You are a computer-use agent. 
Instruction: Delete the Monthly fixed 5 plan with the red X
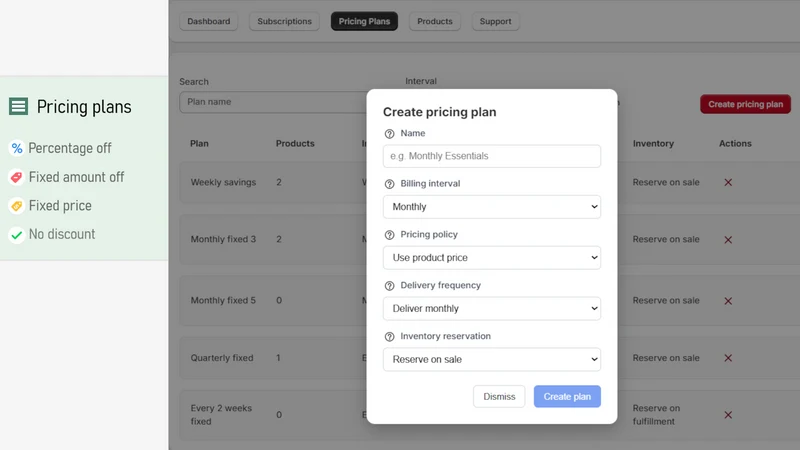[728, 301]
